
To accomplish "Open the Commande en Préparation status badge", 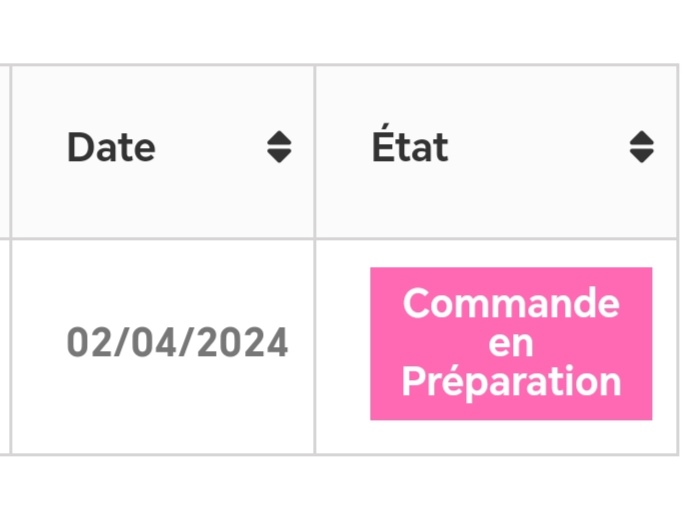I will pyautogui.click(x=511, y=343).
